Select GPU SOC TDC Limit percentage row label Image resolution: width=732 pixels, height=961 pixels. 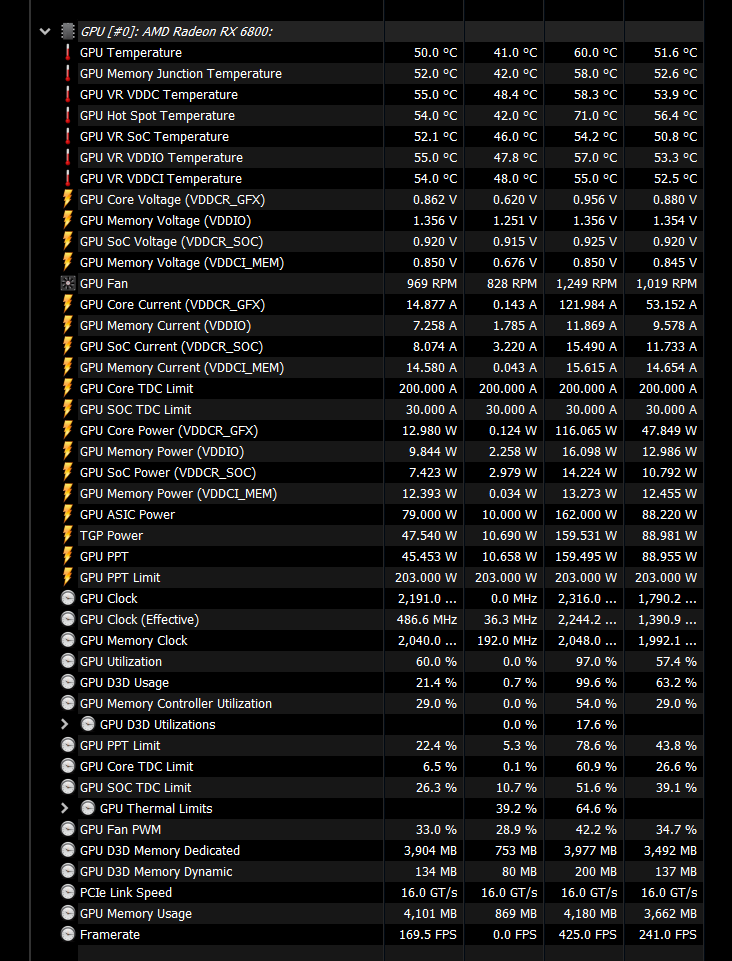(x=135, y=788)
